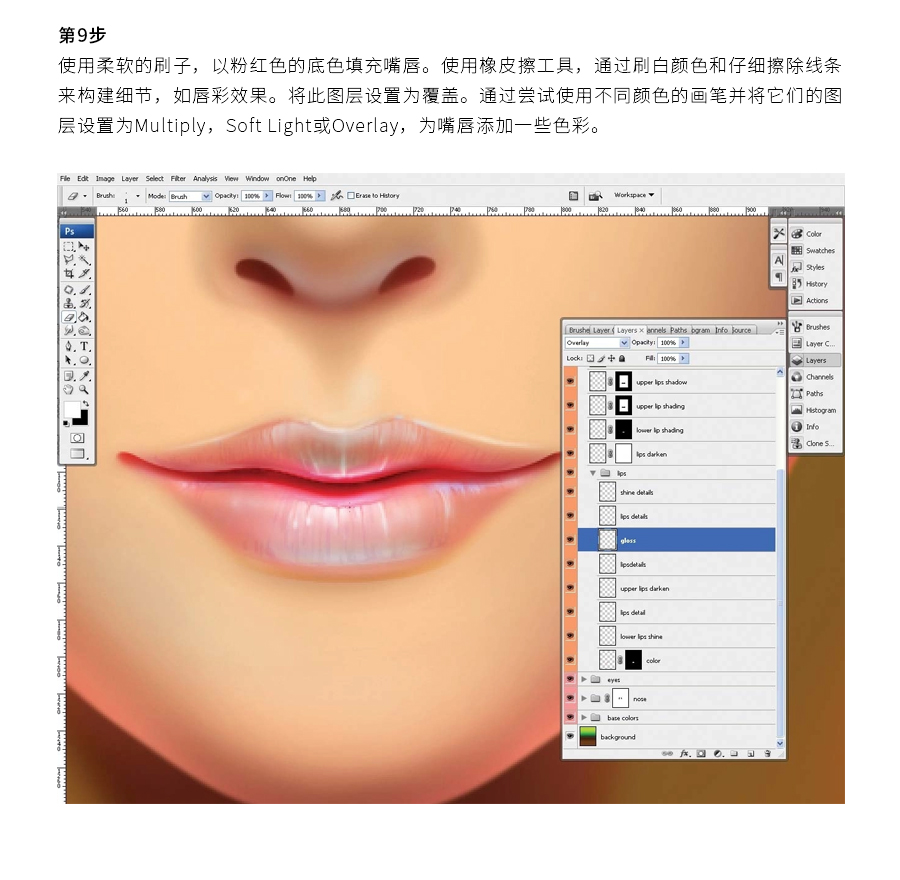Select the Healing Patch tool
This screenshot has width=900, height=880.
[x=69, y=290]
